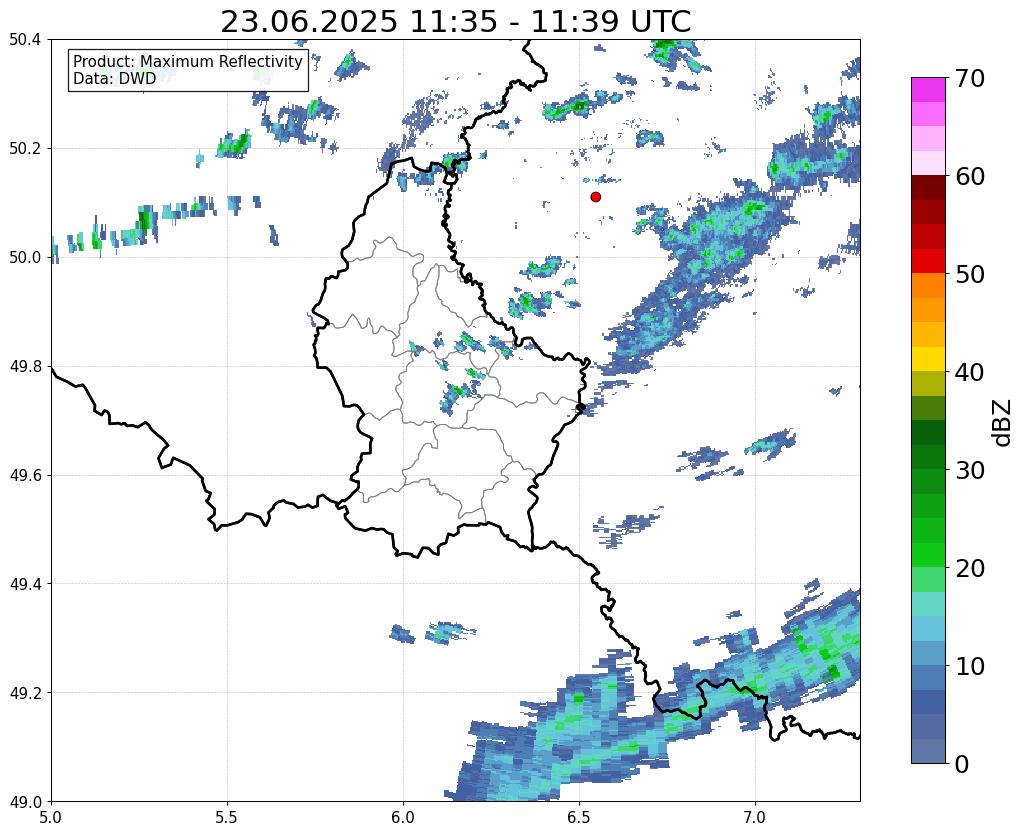Click the latitude tick label 50.0
Image resolution: width=1023 pixels, height=834 pixels.
click(25, 258)
